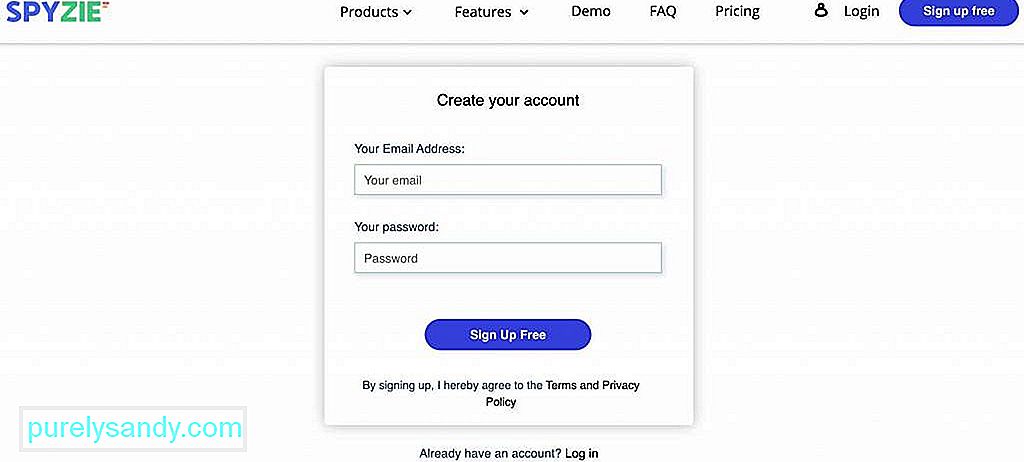Image resolution: width=1024 pixels, height=462 pixels.
Task: Focus the Password input field
Action: point(507,258)
